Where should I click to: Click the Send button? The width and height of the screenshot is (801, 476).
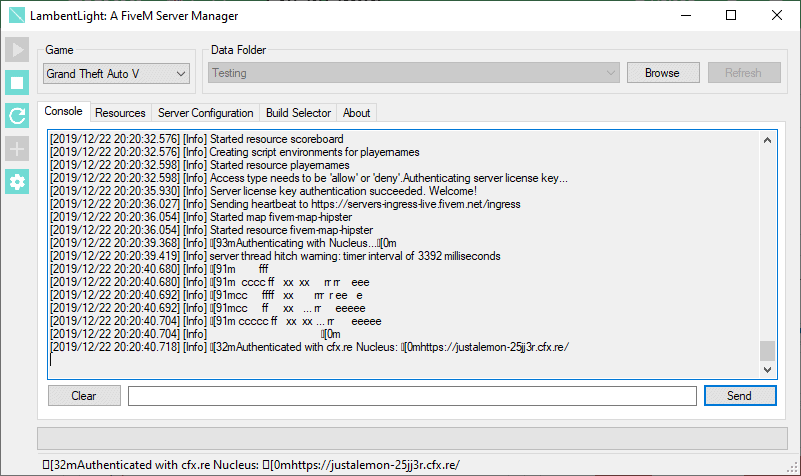(740, 396)
